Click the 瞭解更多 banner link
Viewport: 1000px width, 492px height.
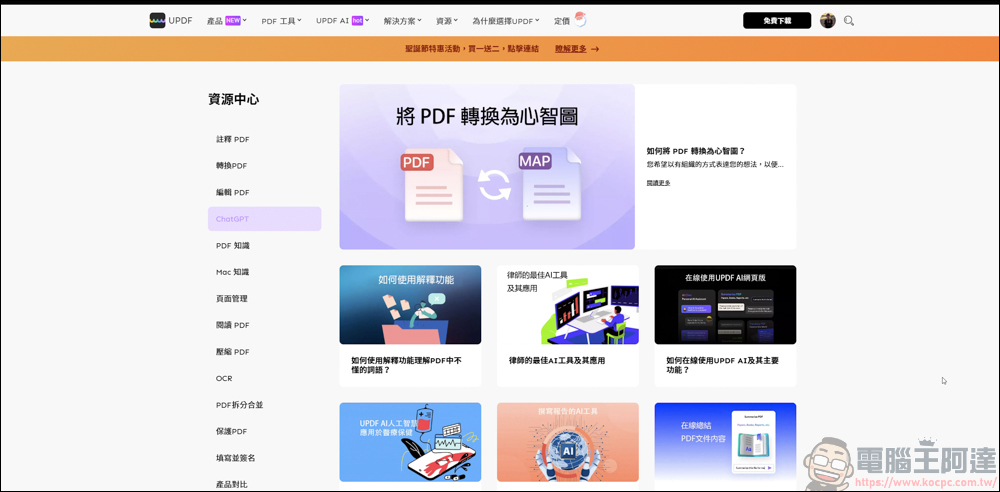point(570,48)
